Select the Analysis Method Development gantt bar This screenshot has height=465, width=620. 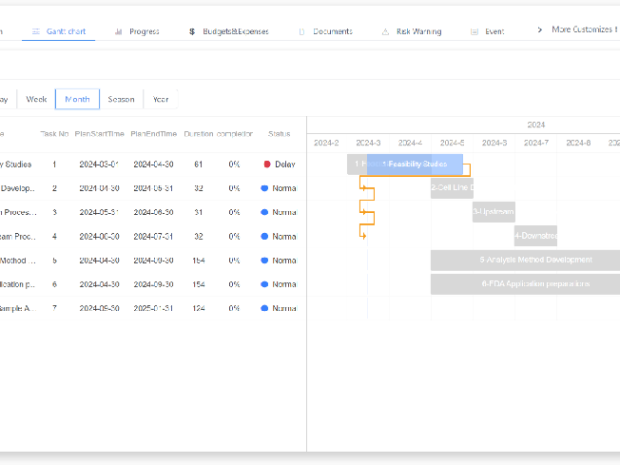pyautogui.click(x=525, y=260)
